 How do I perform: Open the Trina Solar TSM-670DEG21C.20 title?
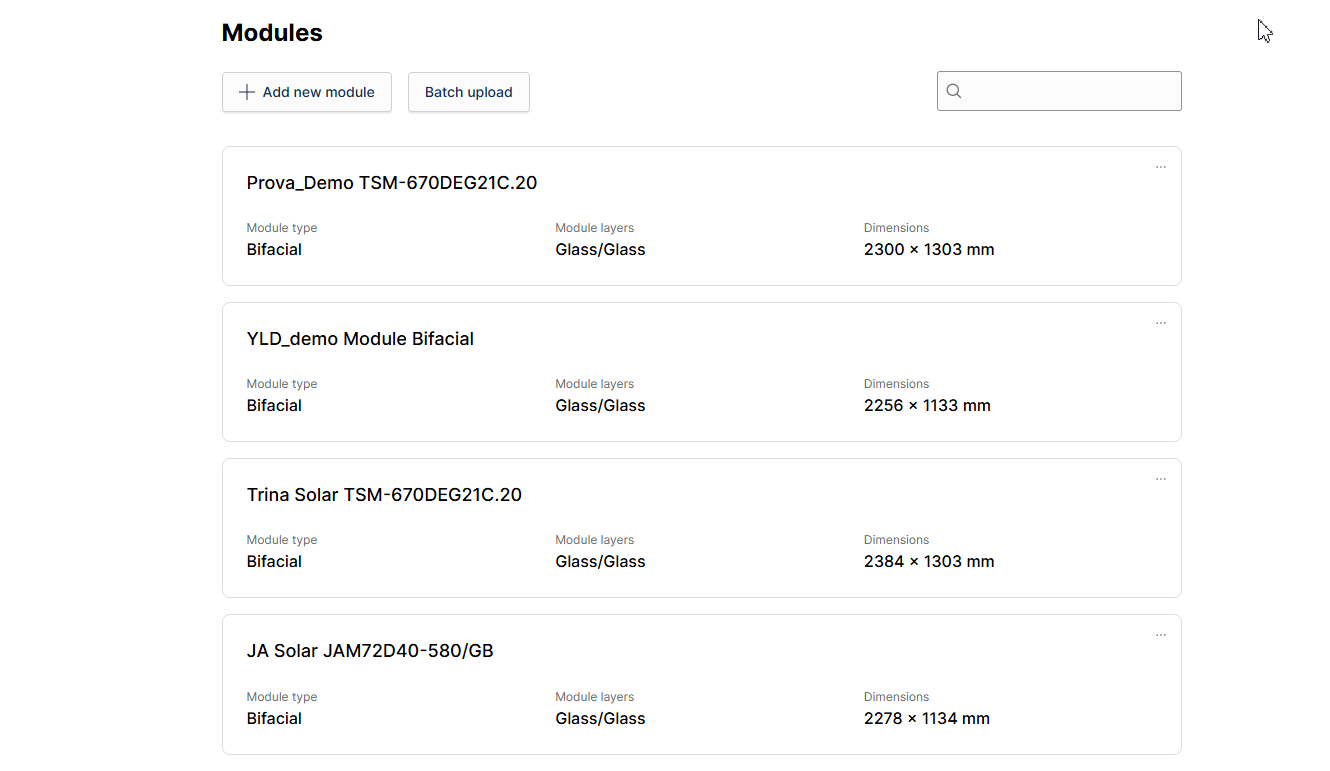coord(384,495)
